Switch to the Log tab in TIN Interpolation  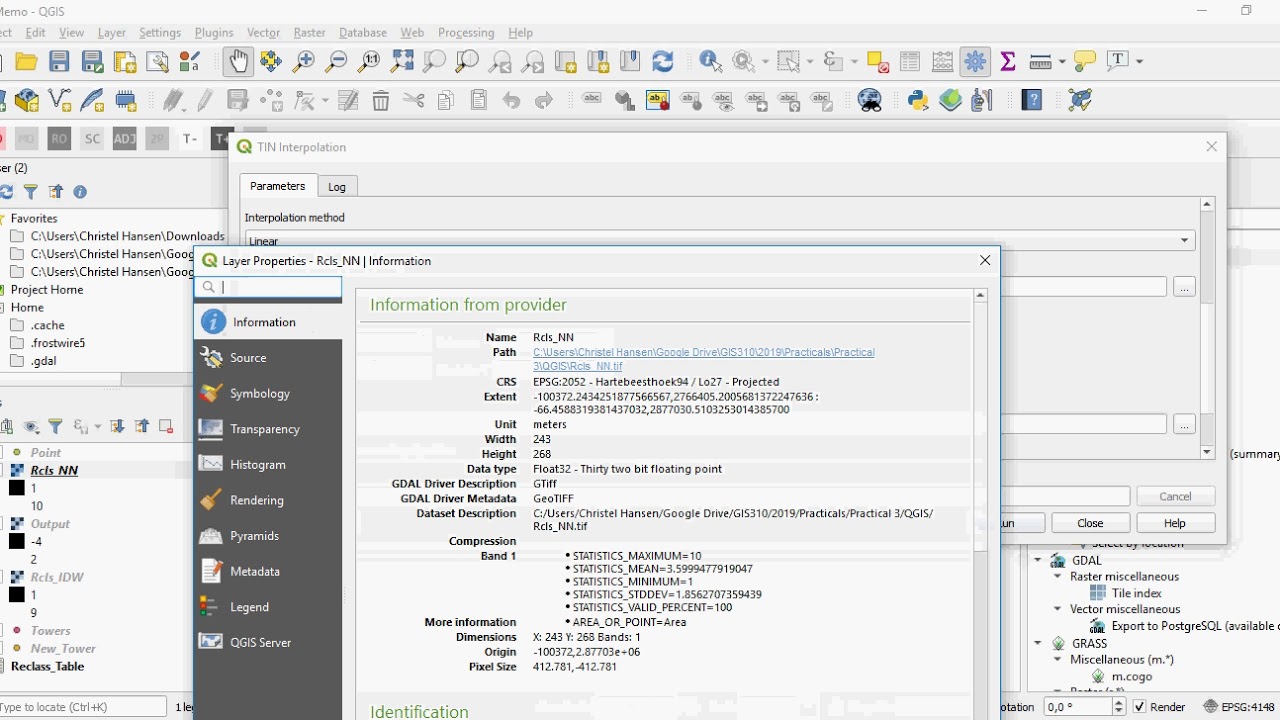[337, 187]
